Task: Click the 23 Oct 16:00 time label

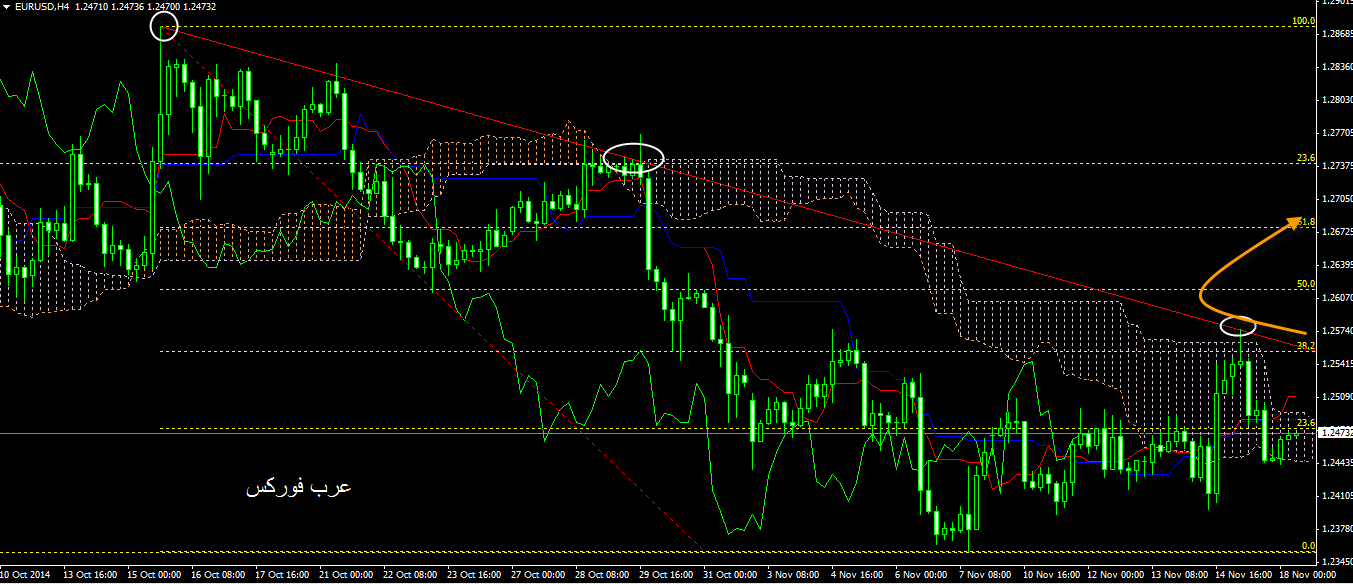Action: (474, 576)
